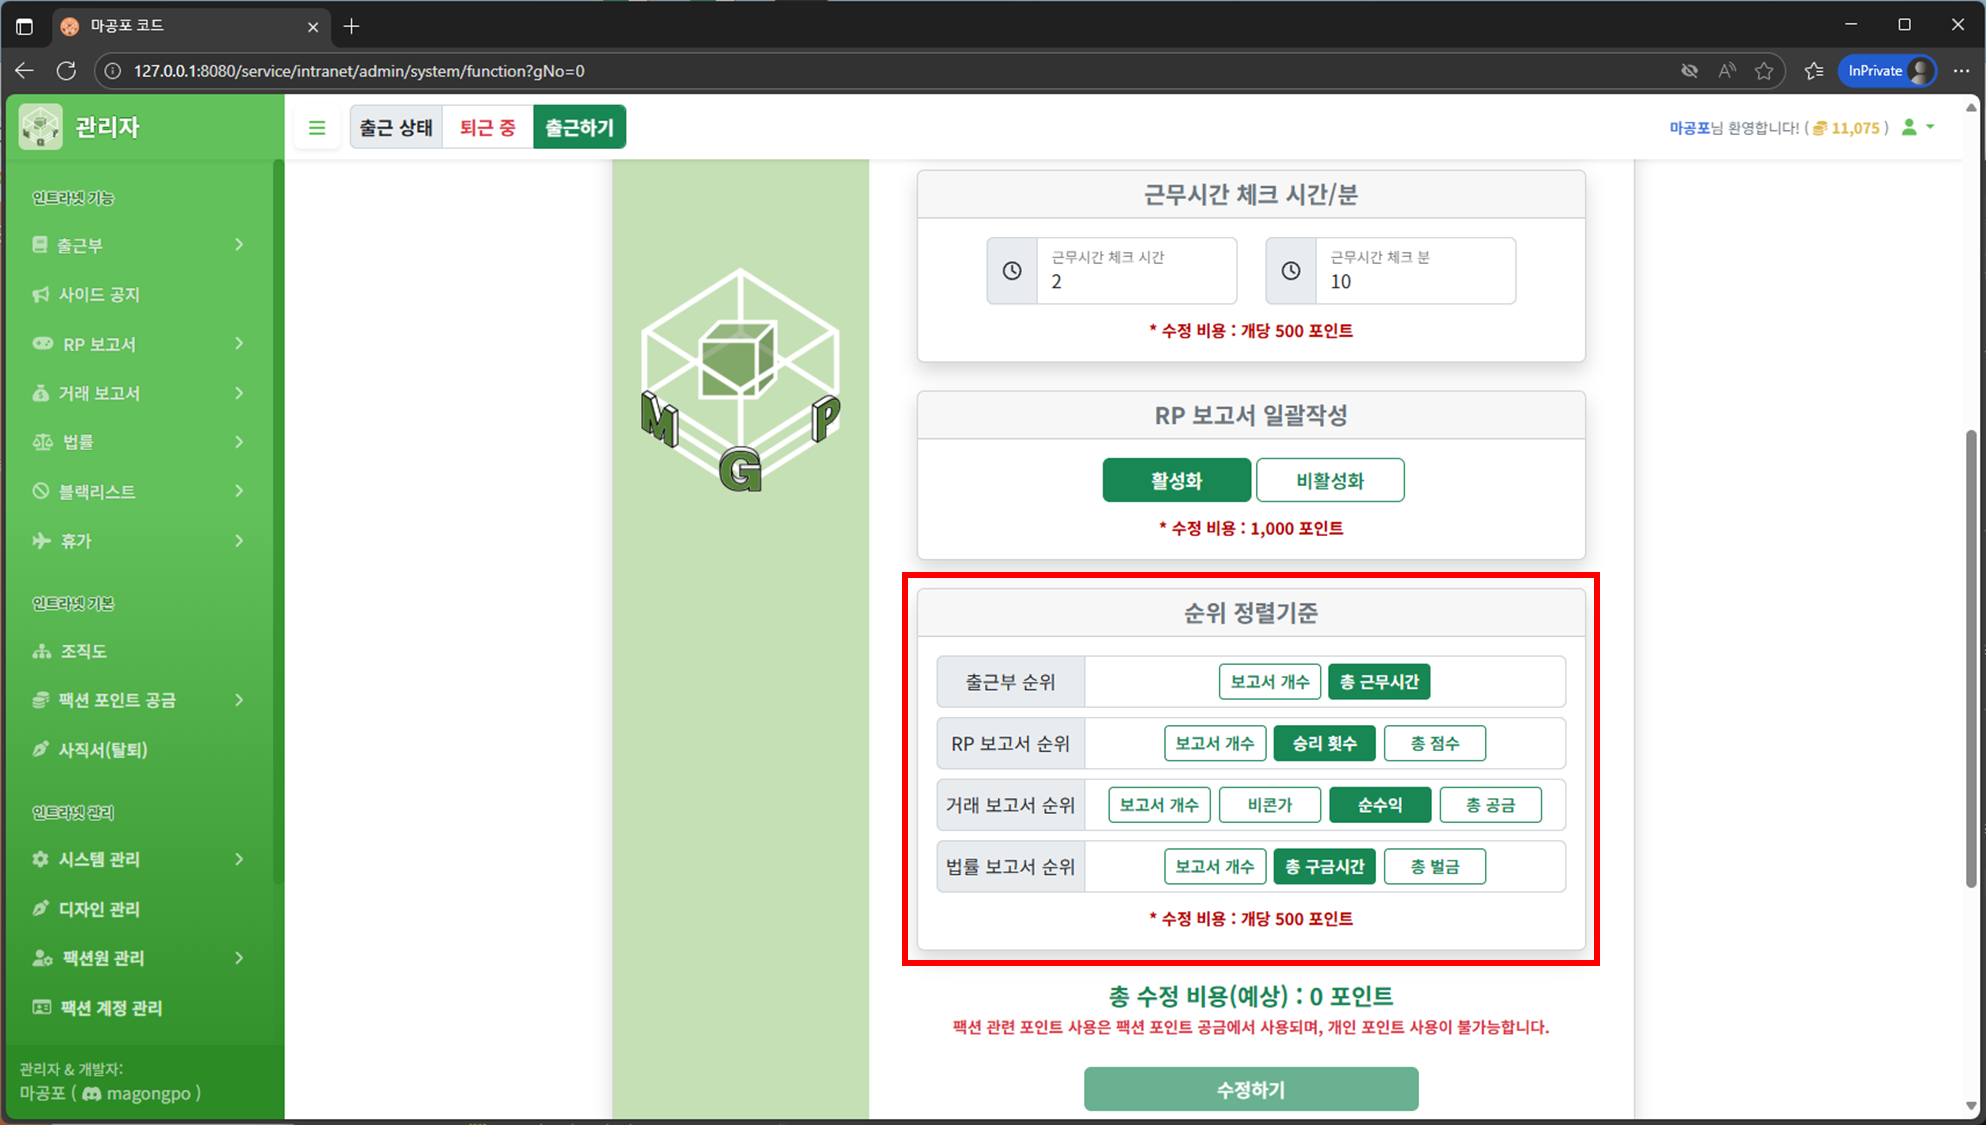1986x1125 pixels.
Task: Click the 팩션 포인트 공급 coins icon
Action: (x=41, y=700)
